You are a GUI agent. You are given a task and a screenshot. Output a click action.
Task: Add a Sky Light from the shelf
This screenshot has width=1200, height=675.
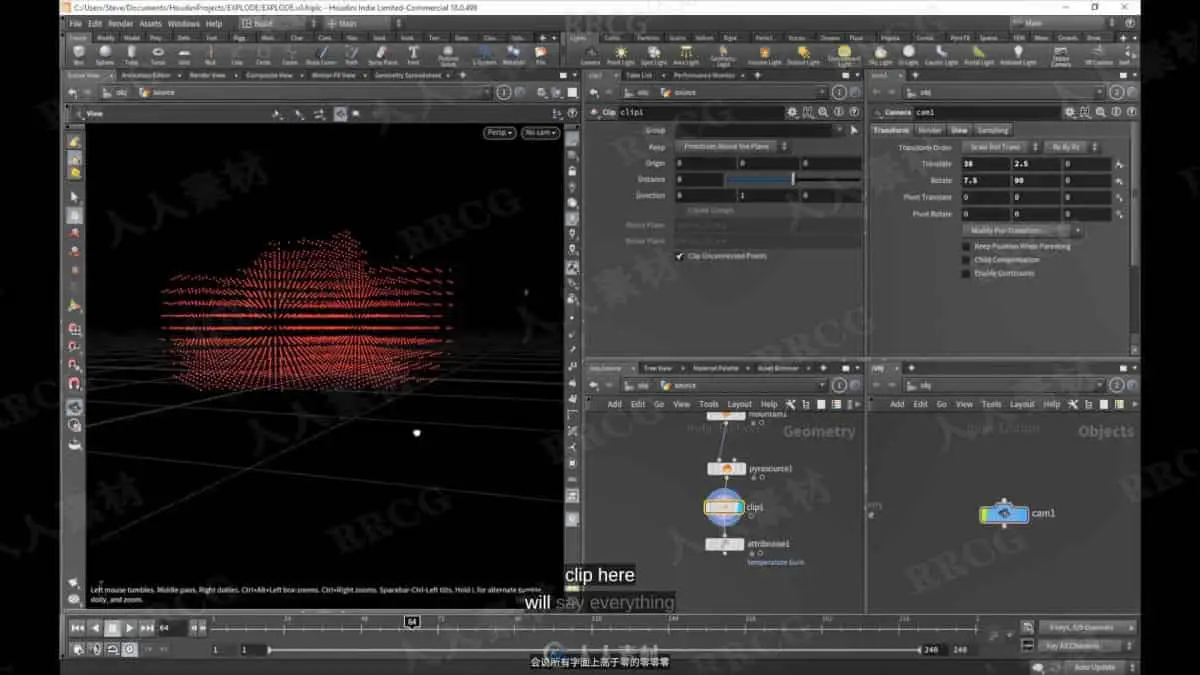click(x=881, y=54)
